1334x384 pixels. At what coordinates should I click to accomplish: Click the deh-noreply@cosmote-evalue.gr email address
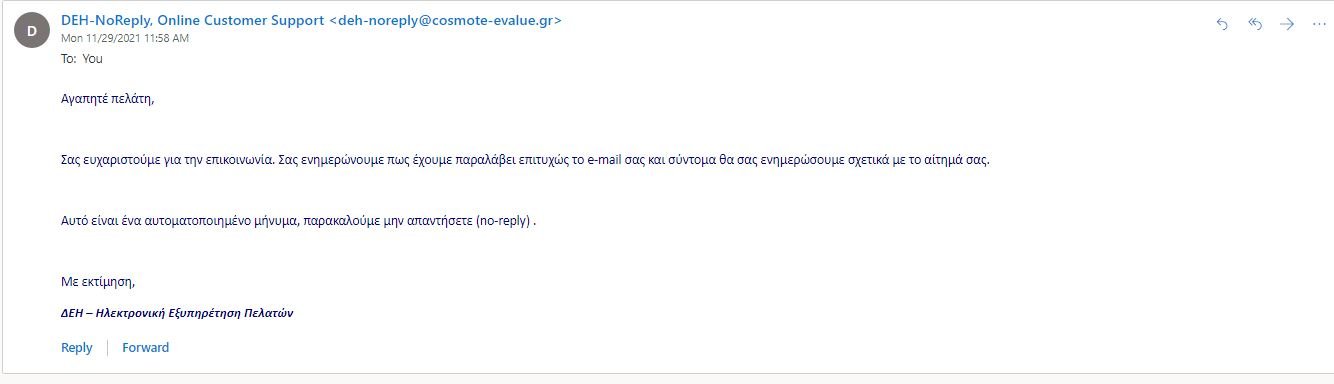click(x=445, y=20)
